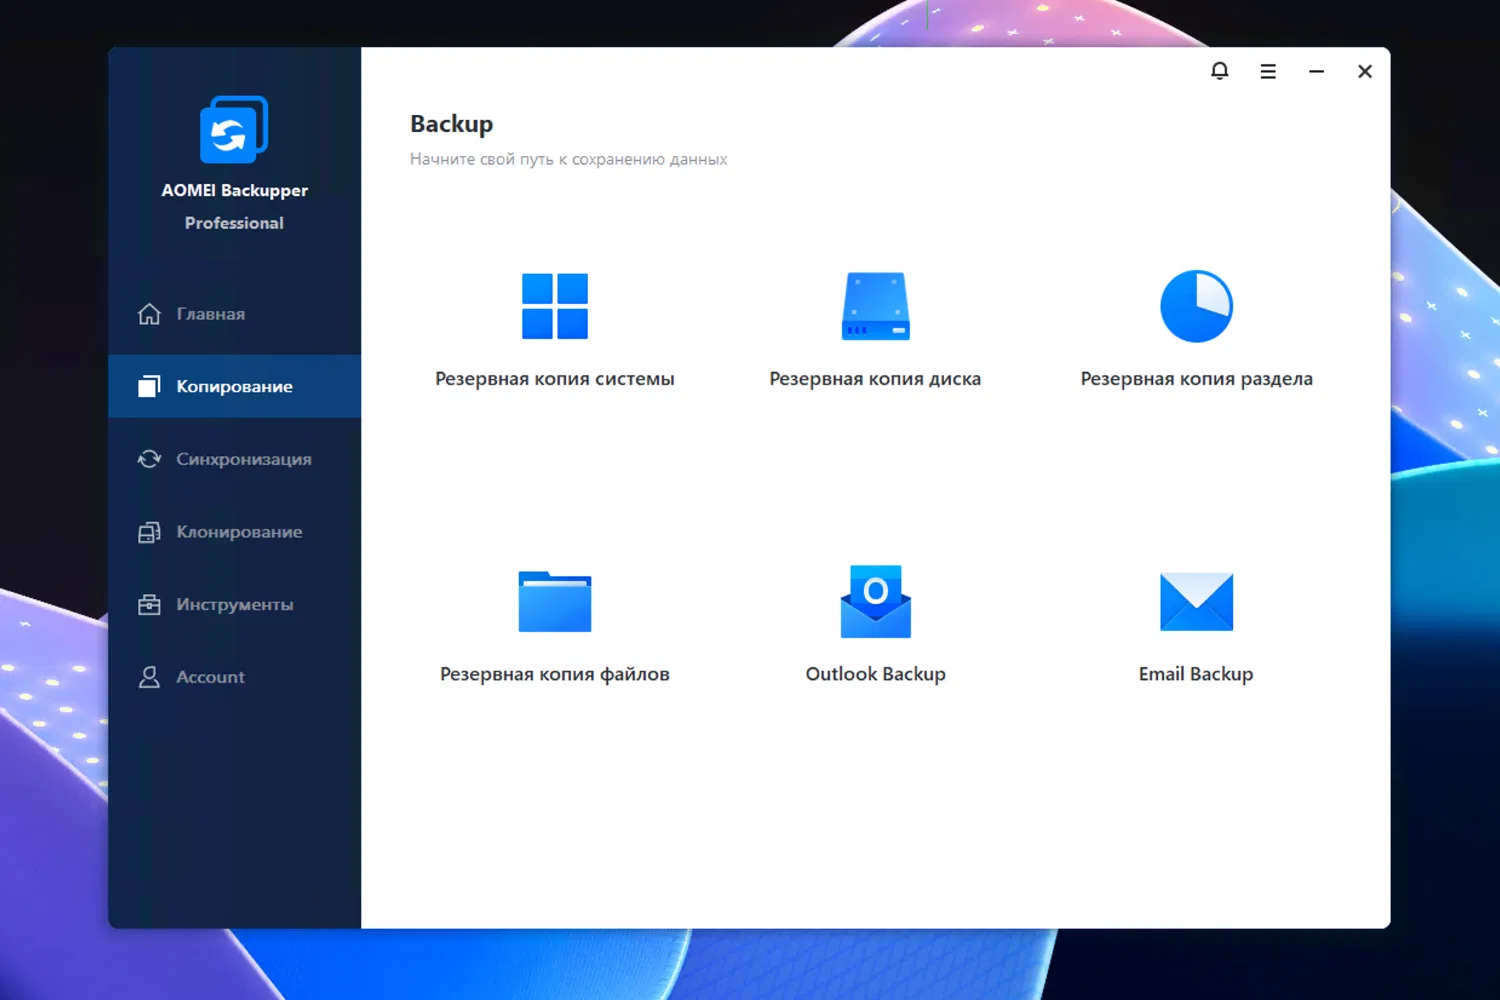Image resolution: width=1500 pixels, height=1000 pixels.
Task: Click the subtitle Начните свой путь к сохранению данных
Action: (568, 159)
